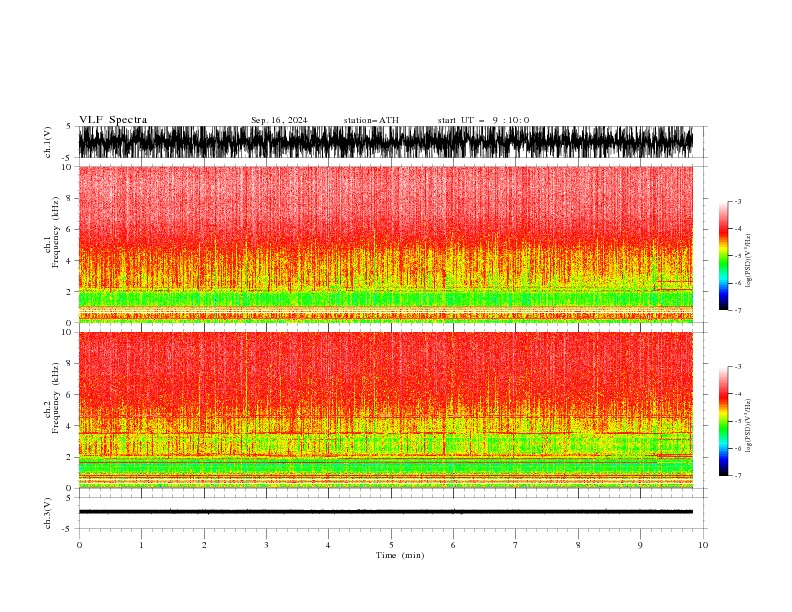This screenshot has width=792, height=612.
Task: Click the time axis tick label '5'
Action: coord(391,545)
